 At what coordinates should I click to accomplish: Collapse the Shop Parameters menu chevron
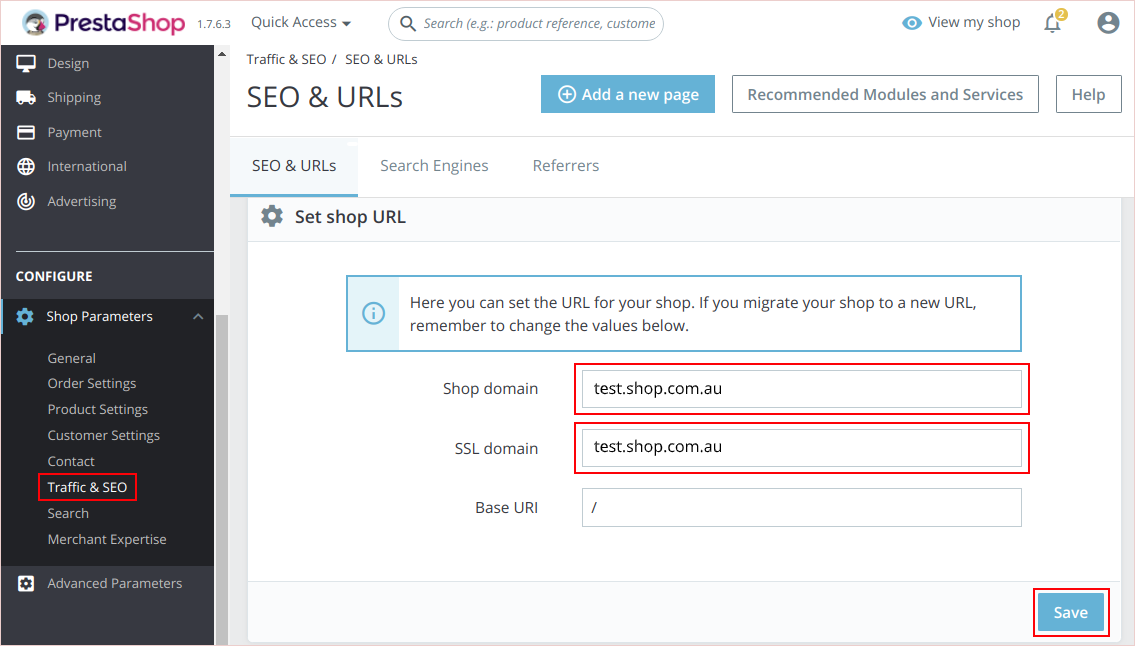(x=198, y=316)
